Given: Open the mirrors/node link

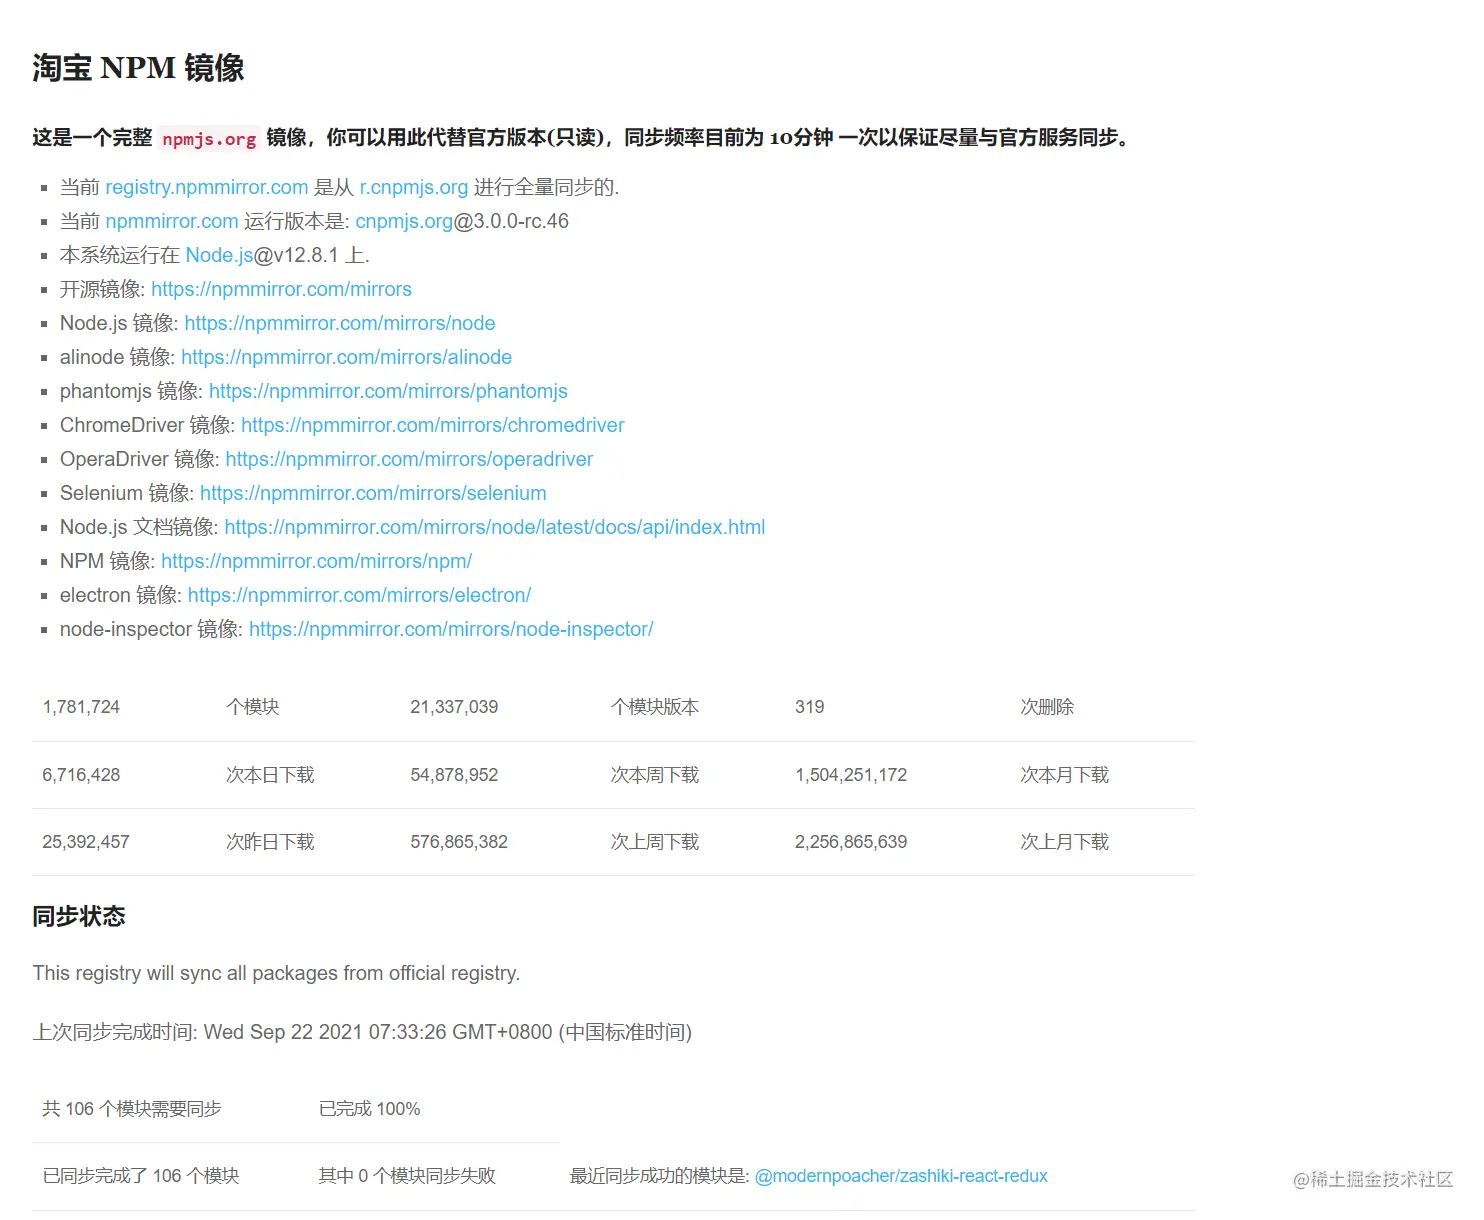Looking at the screenshot, I should tap(340, 323).
